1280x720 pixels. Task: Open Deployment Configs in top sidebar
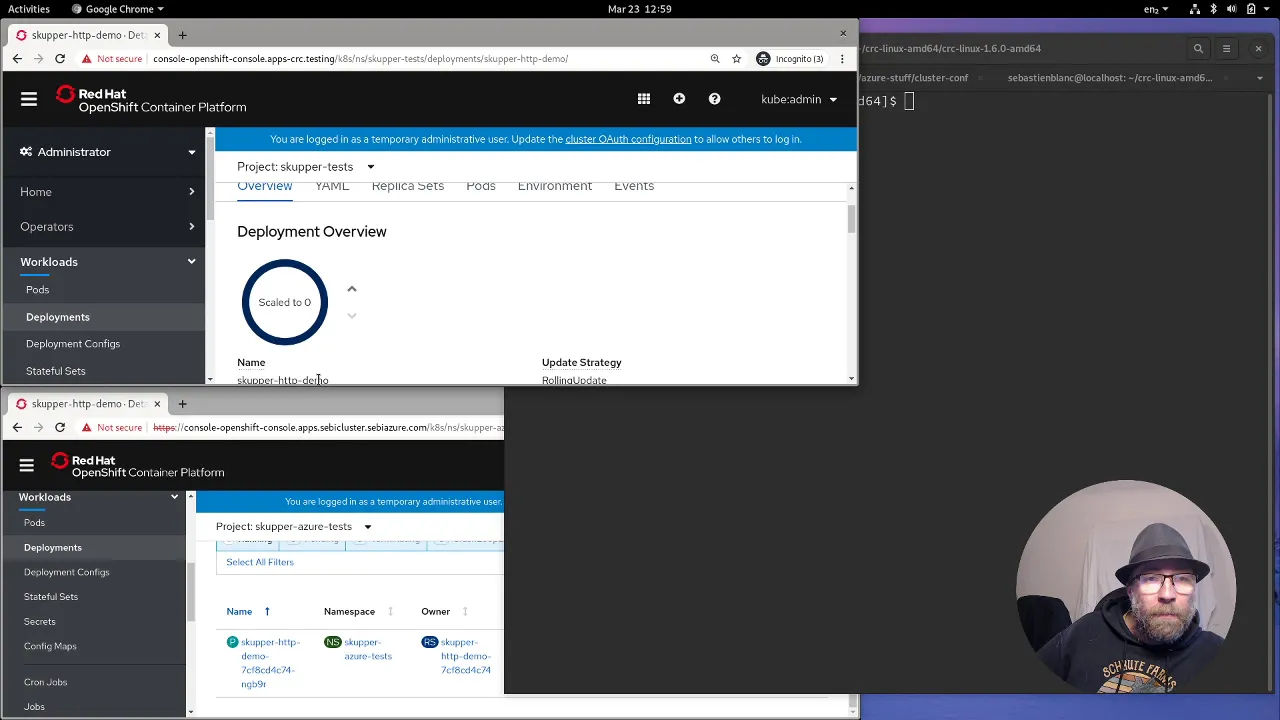click(x=73, y=344)
